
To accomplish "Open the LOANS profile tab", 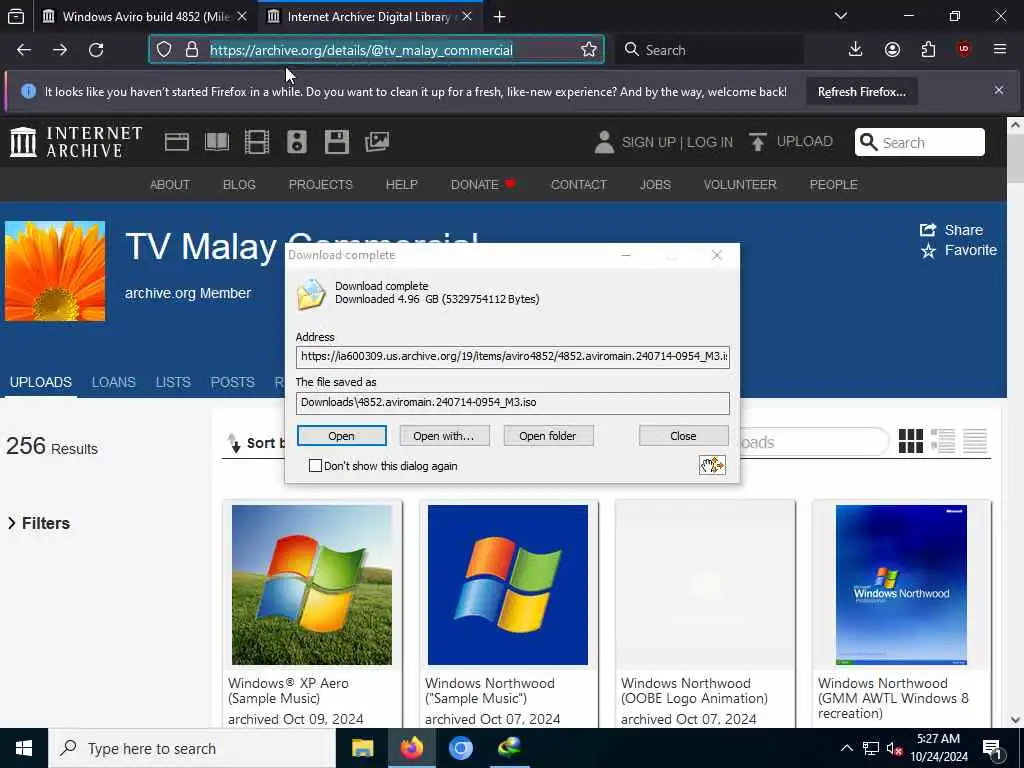I will click(x=114, y=382).
